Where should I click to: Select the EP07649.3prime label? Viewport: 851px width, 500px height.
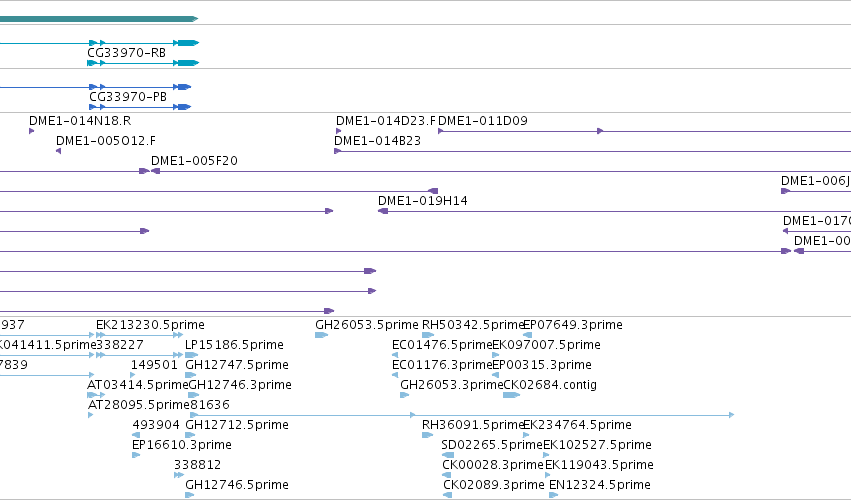click(573, 325)
